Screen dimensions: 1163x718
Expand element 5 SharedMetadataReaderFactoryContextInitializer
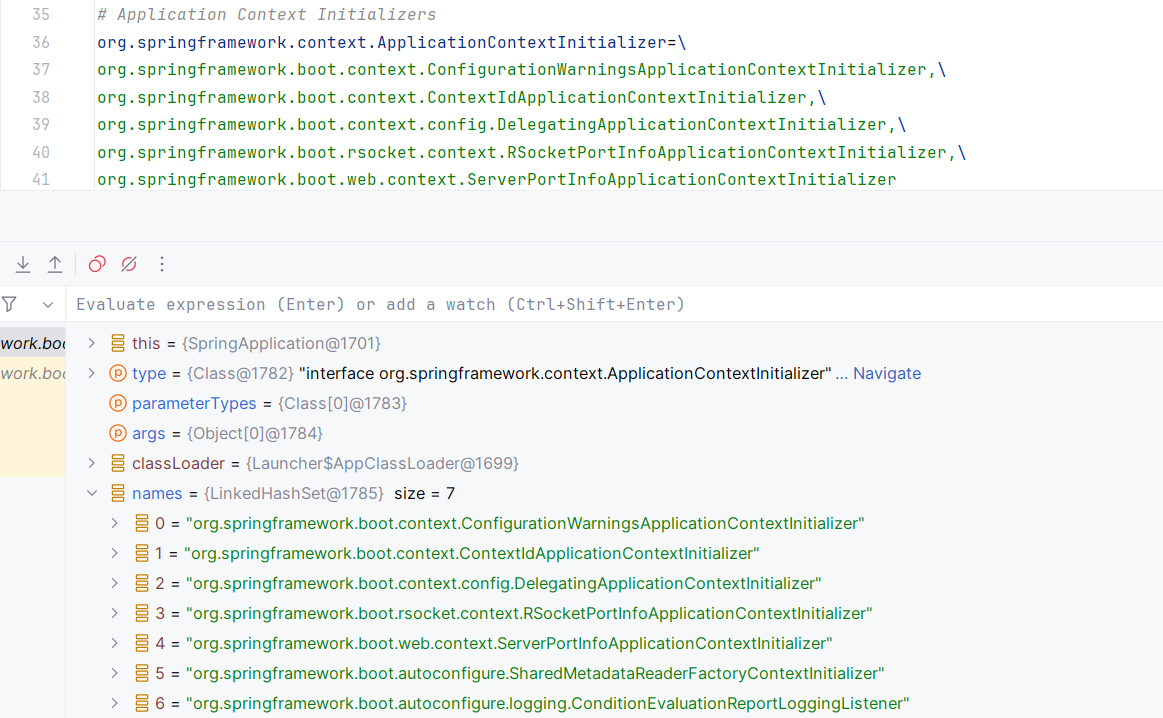[115, 673]
